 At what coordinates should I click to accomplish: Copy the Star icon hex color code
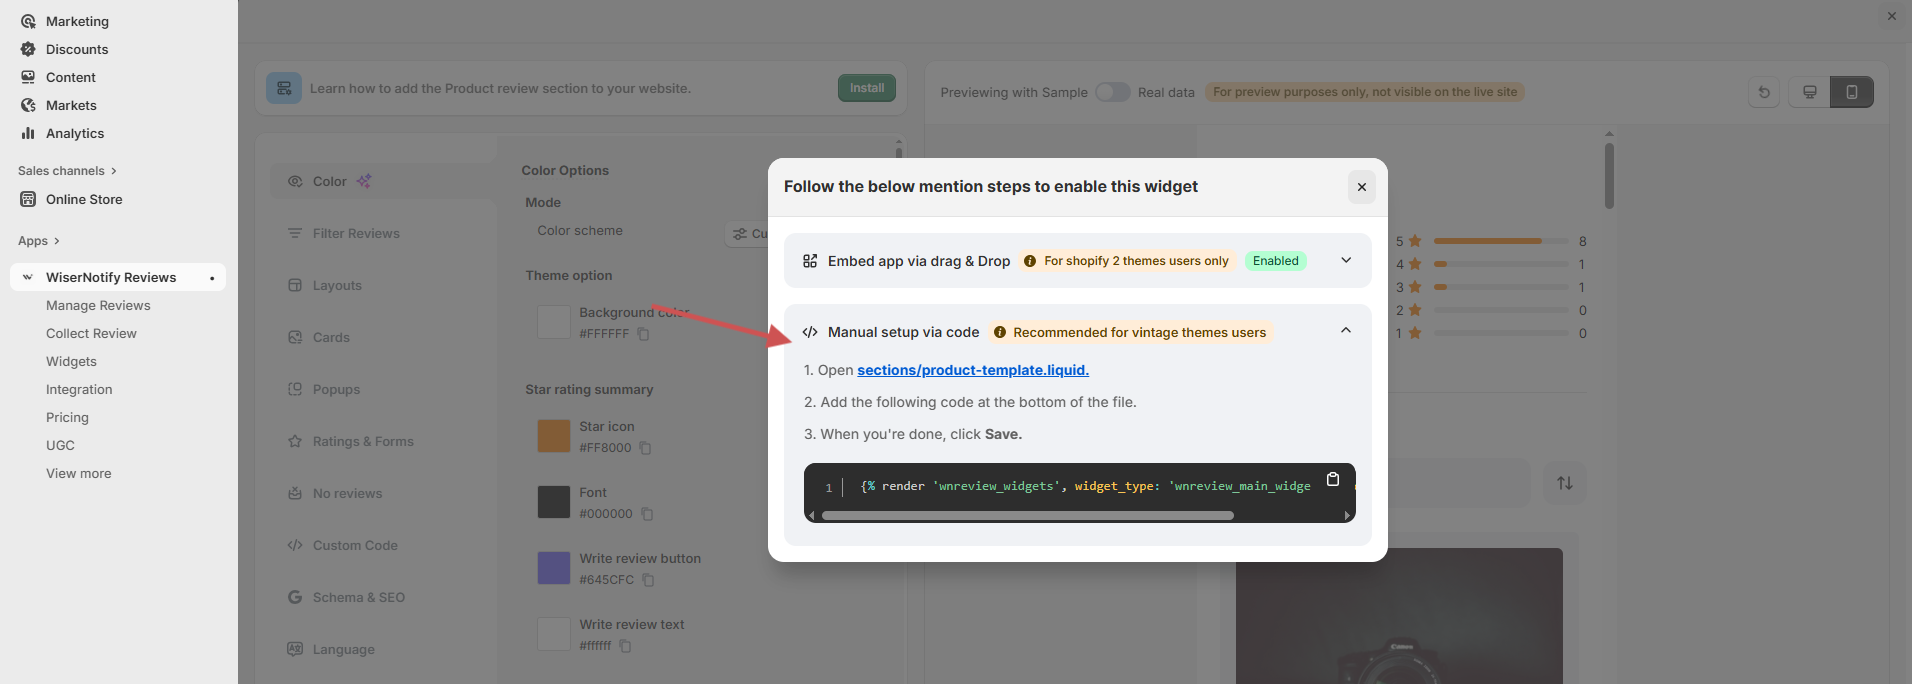point(645,448)
